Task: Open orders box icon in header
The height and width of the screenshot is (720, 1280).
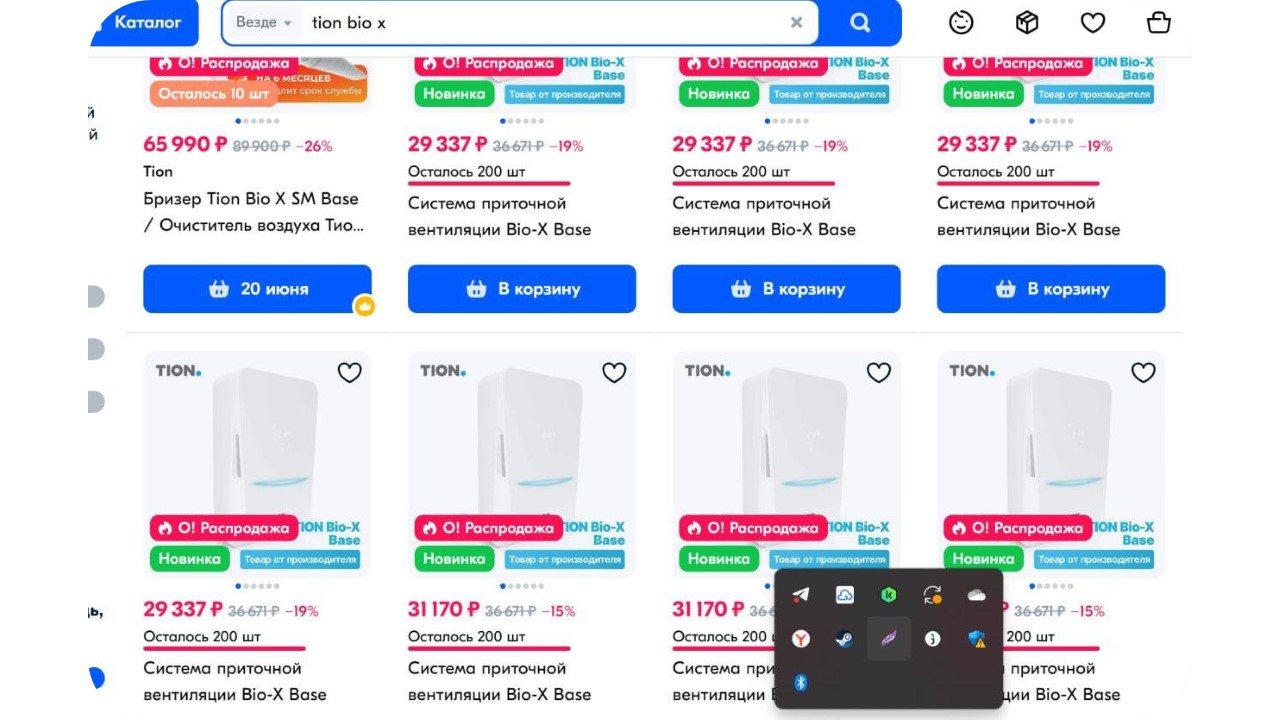Action: (1027, 22)
